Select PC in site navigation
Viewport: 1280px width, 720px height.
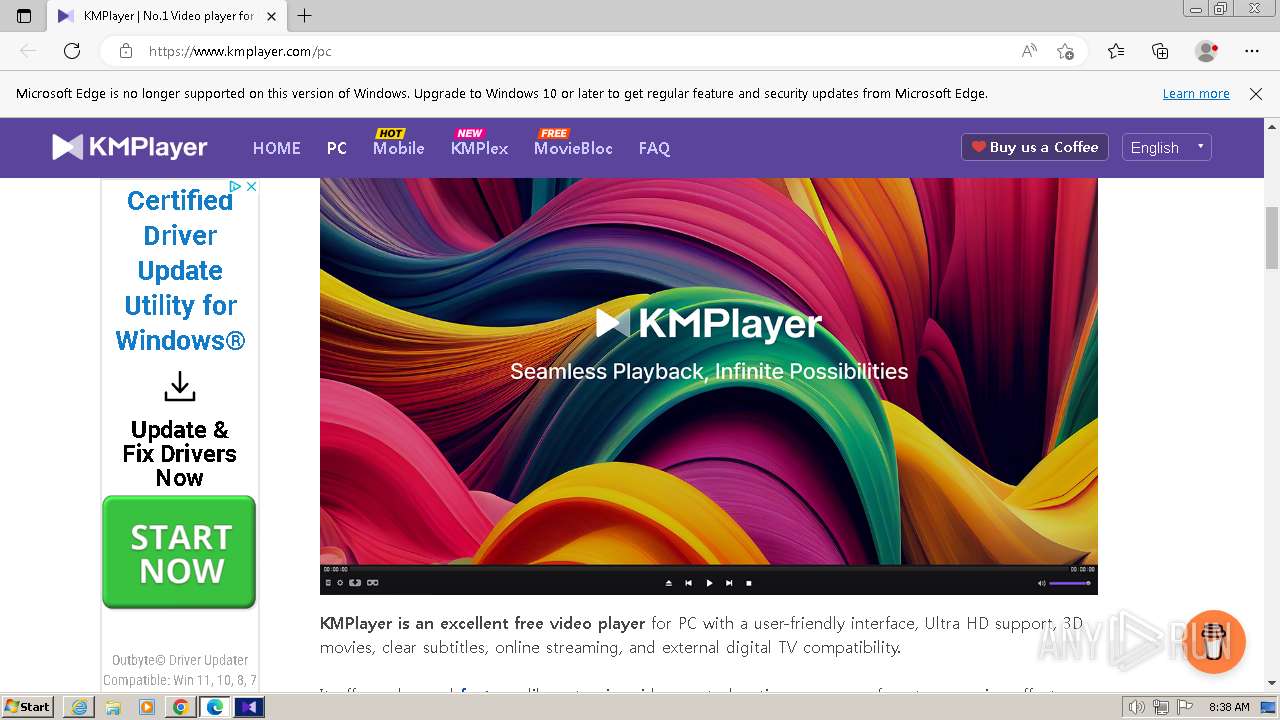[337, 148]
